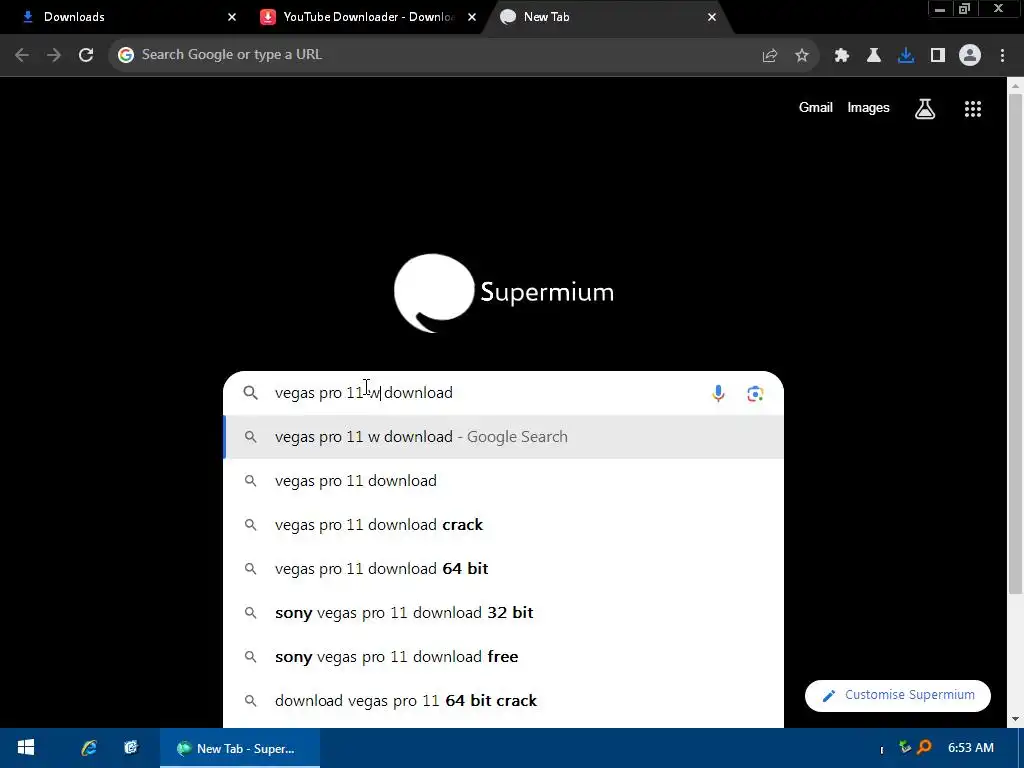Viewport: 1024px width, 768px height.
Task: Bookmark this tab with the star icon
Action: (x=802, y=56)
